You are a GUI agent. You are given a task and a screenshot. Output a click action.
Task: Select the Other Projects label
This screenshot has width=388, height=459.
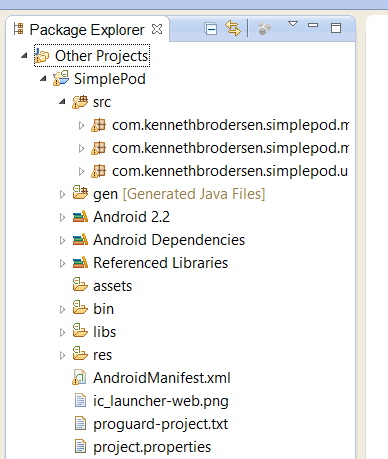click(x=102, y=56)
